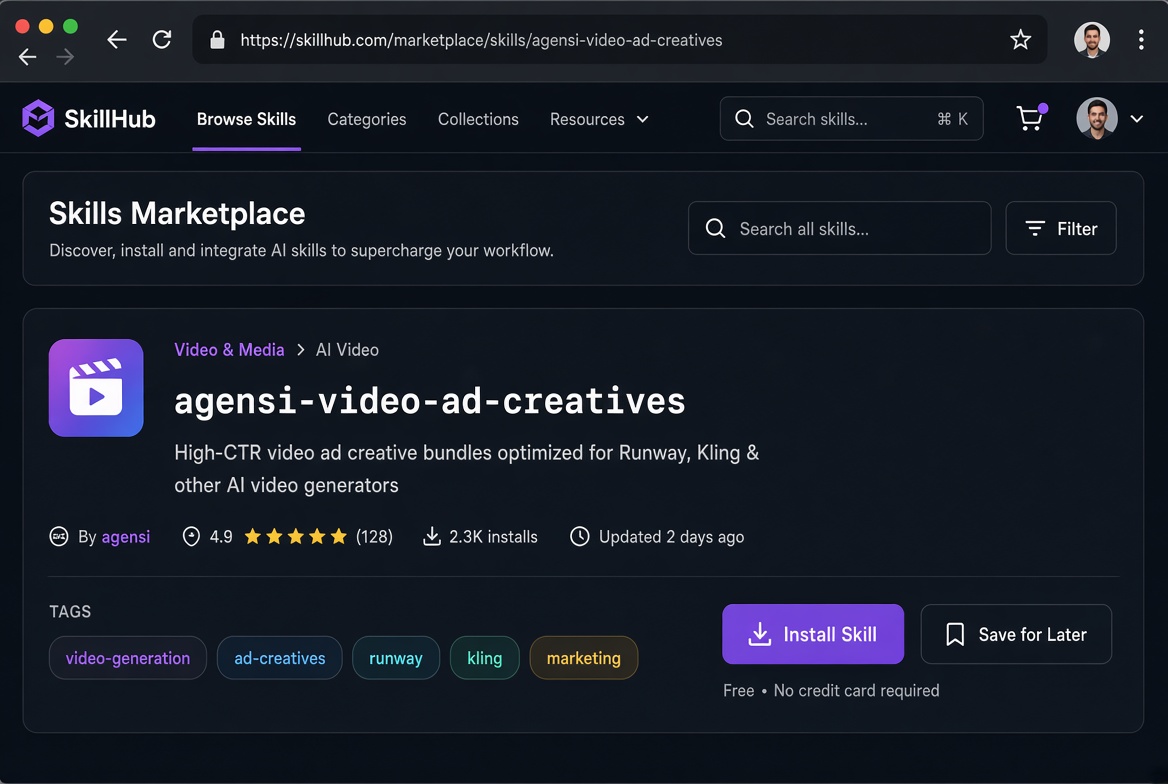Open the Resources dropdown
The image size is (1168, 784).
click(x=599, y=119)
